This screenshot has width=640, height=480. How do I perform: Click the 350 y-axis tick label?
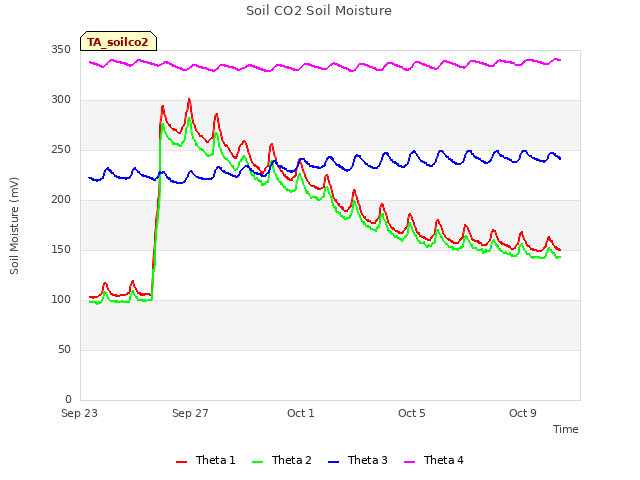[61, 50]
